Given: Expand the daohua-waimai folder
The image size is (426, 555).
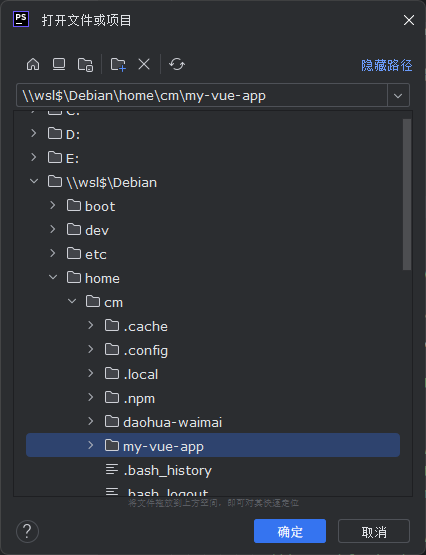Looking at the screenshot, I should tap(91, 421).
